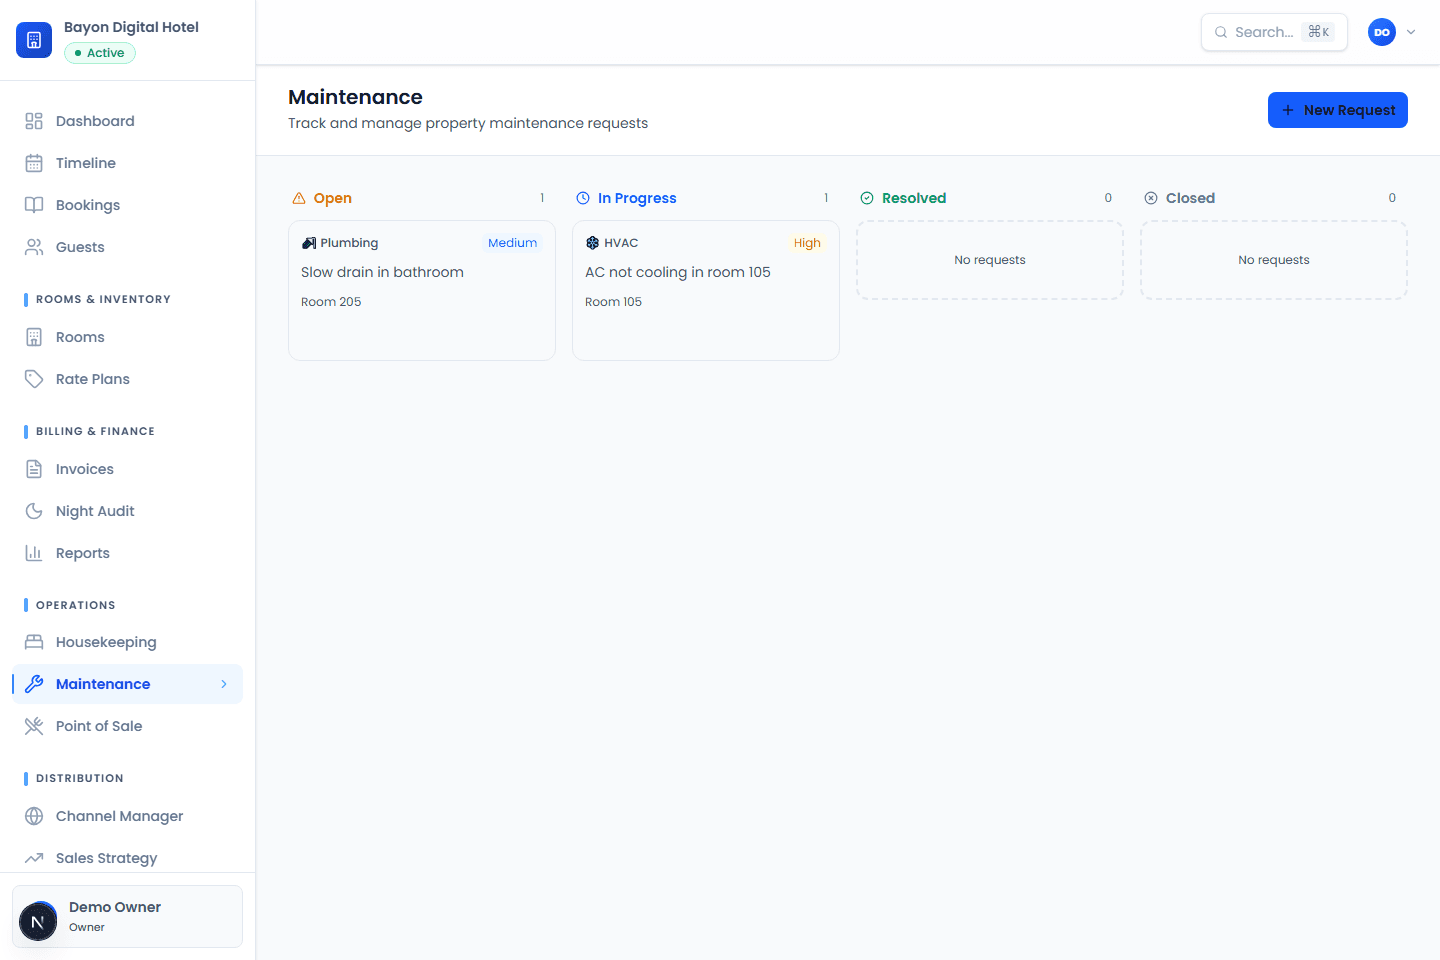Click the In Progress clock icon

tap(583, 198)
